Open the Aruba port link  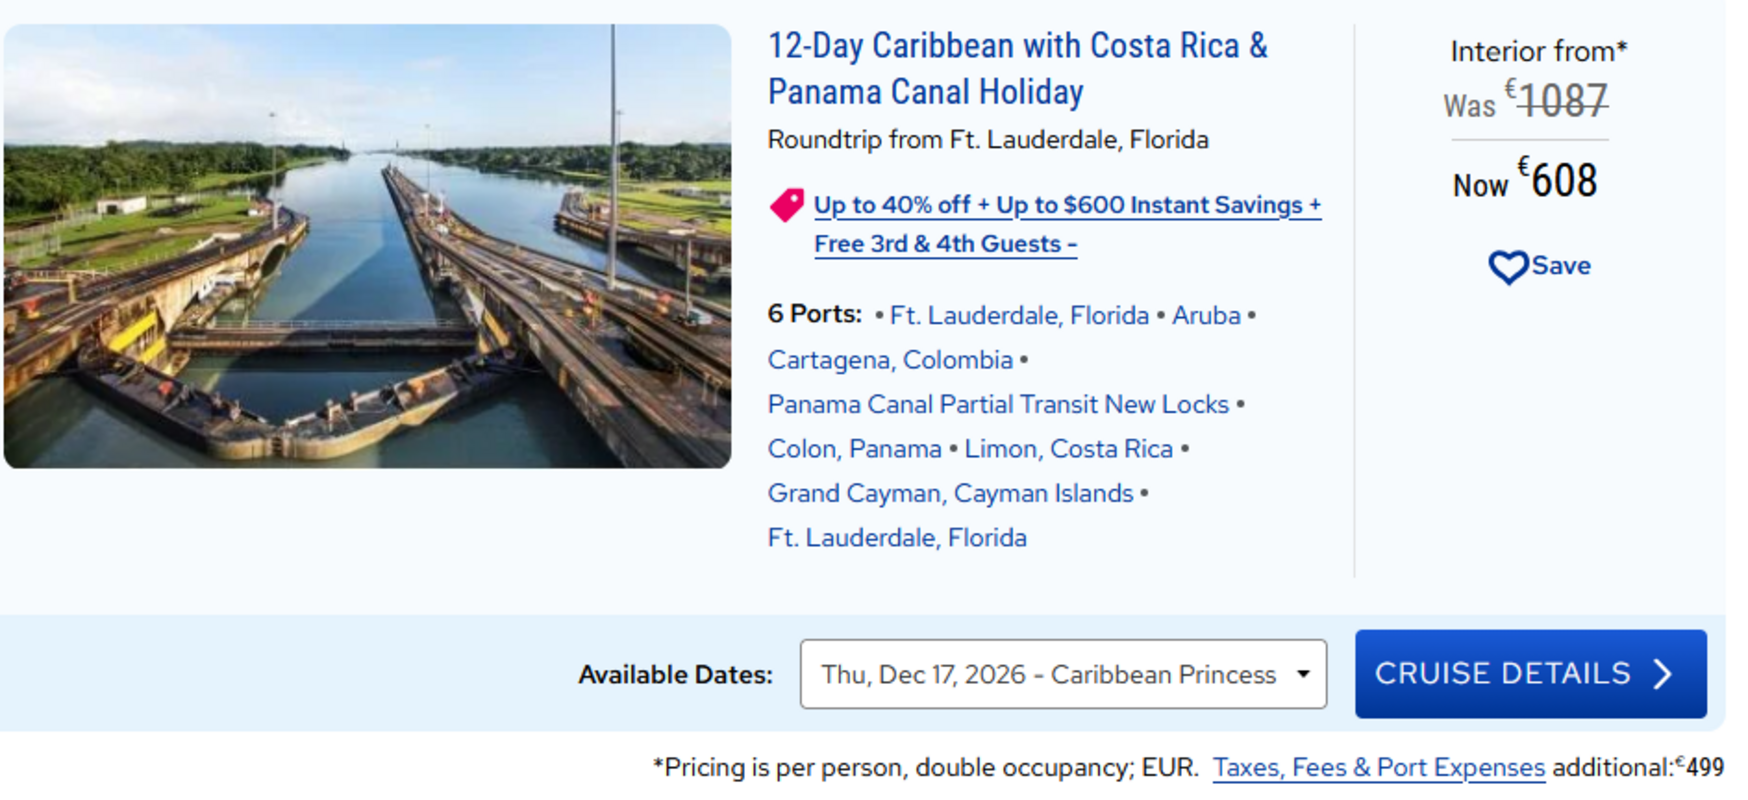point(1205,316)
